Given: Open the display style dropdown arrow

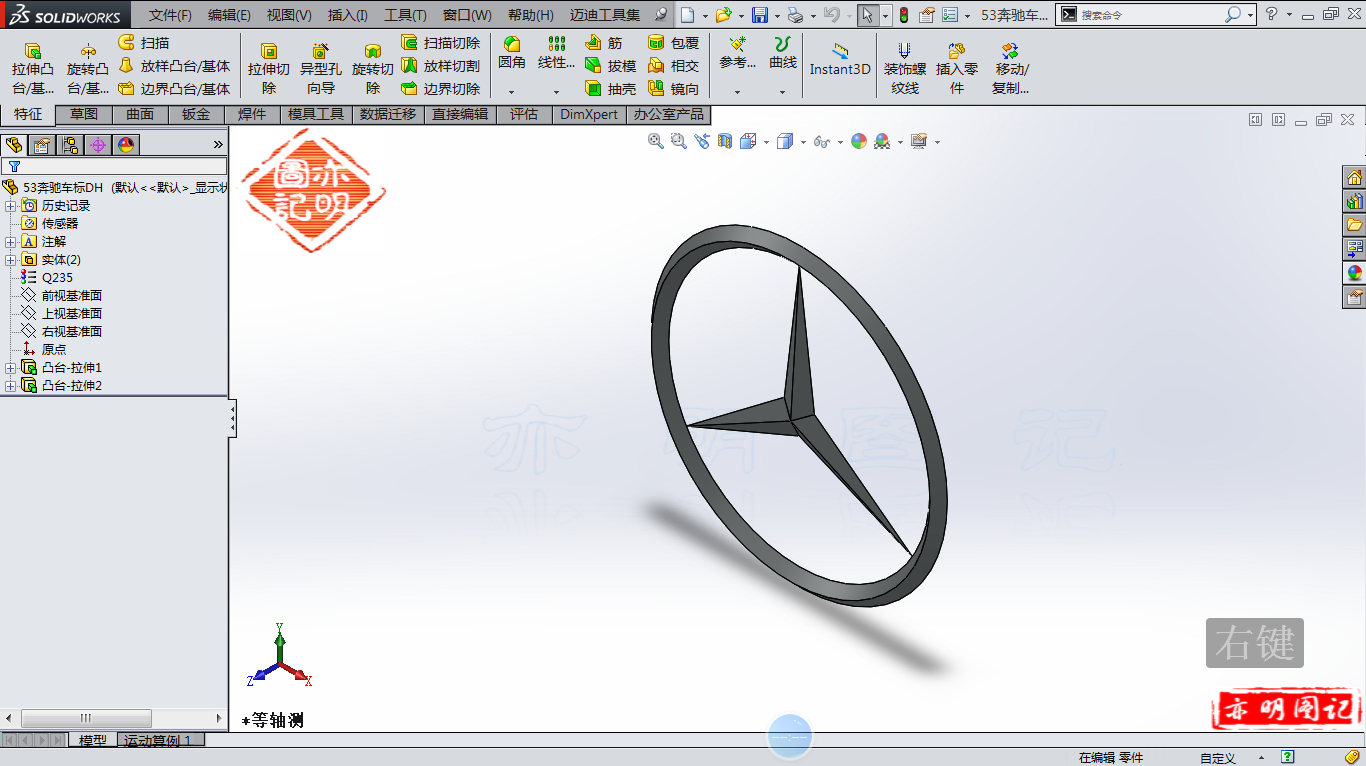Looking at the screenshot, I should [x=802, y=142].
